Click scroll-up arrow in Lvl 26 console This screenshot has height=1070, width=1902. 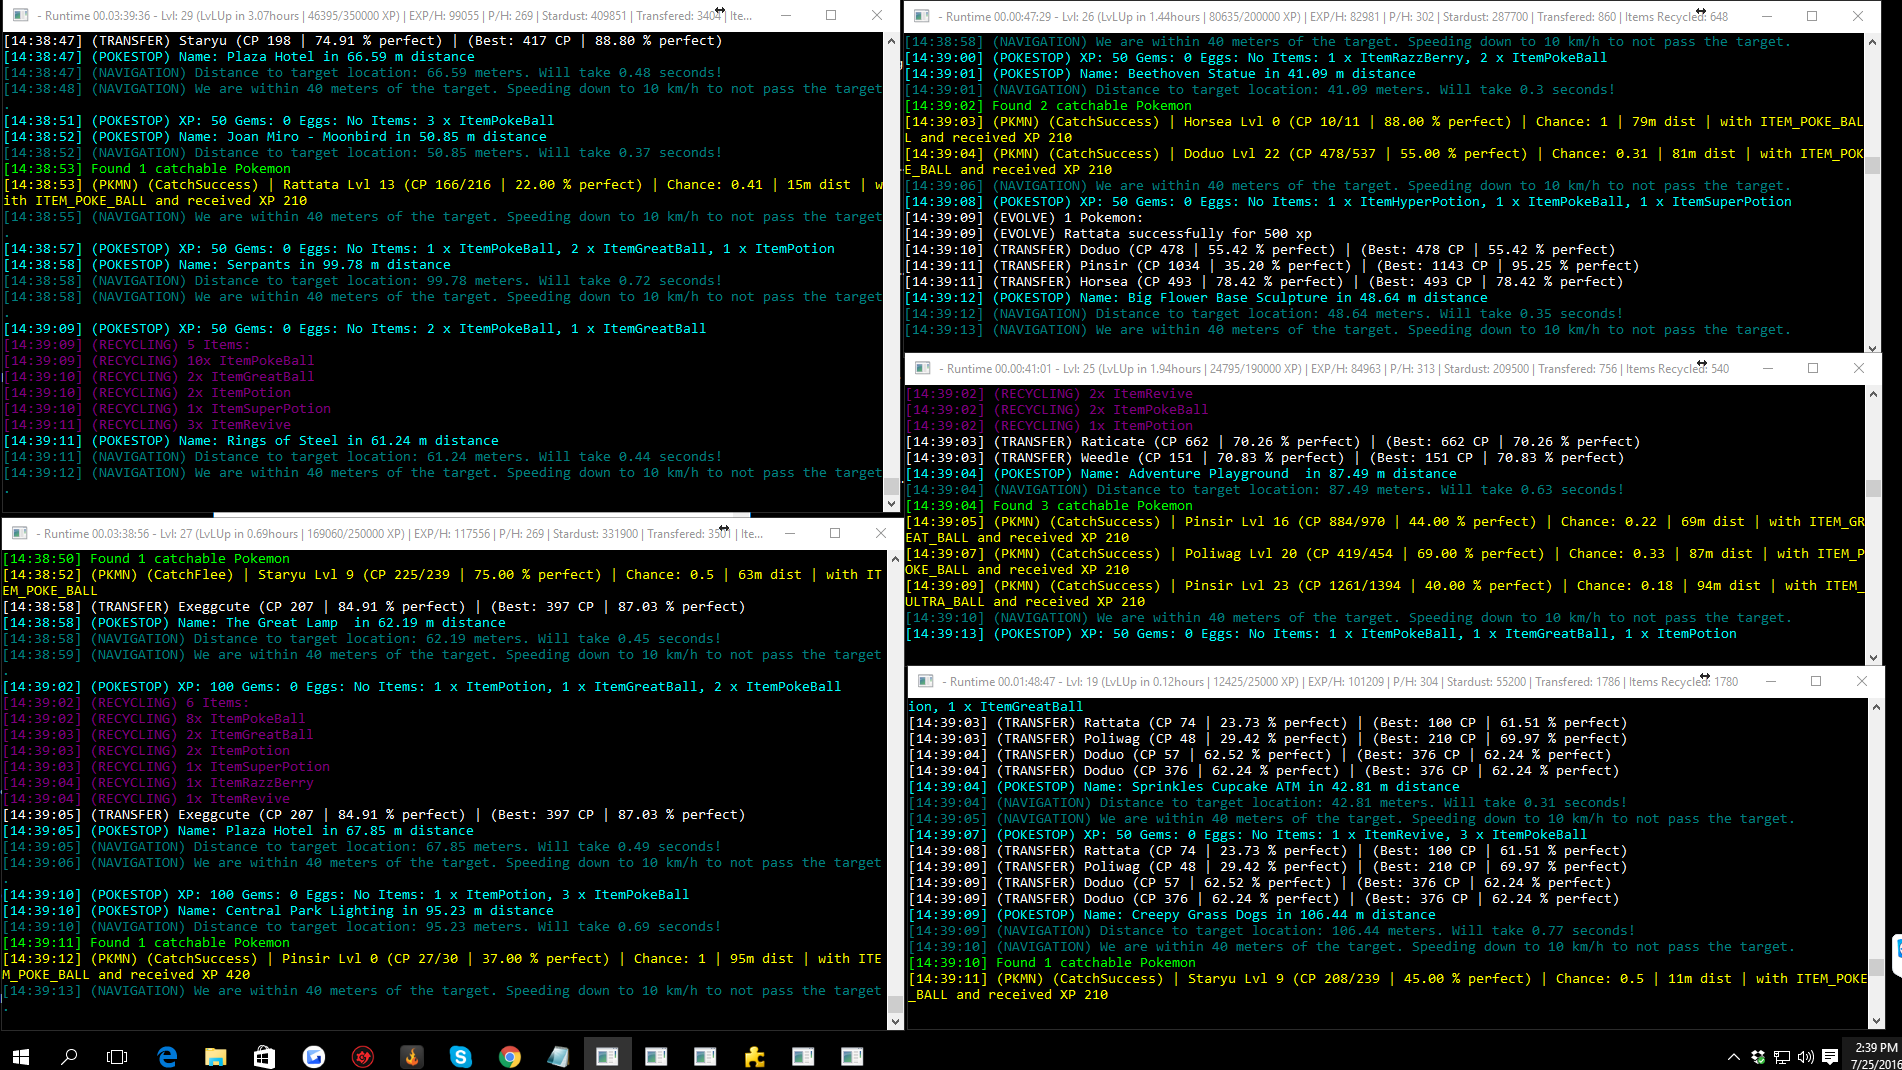pyautogui.click(x=1873, y=42)
